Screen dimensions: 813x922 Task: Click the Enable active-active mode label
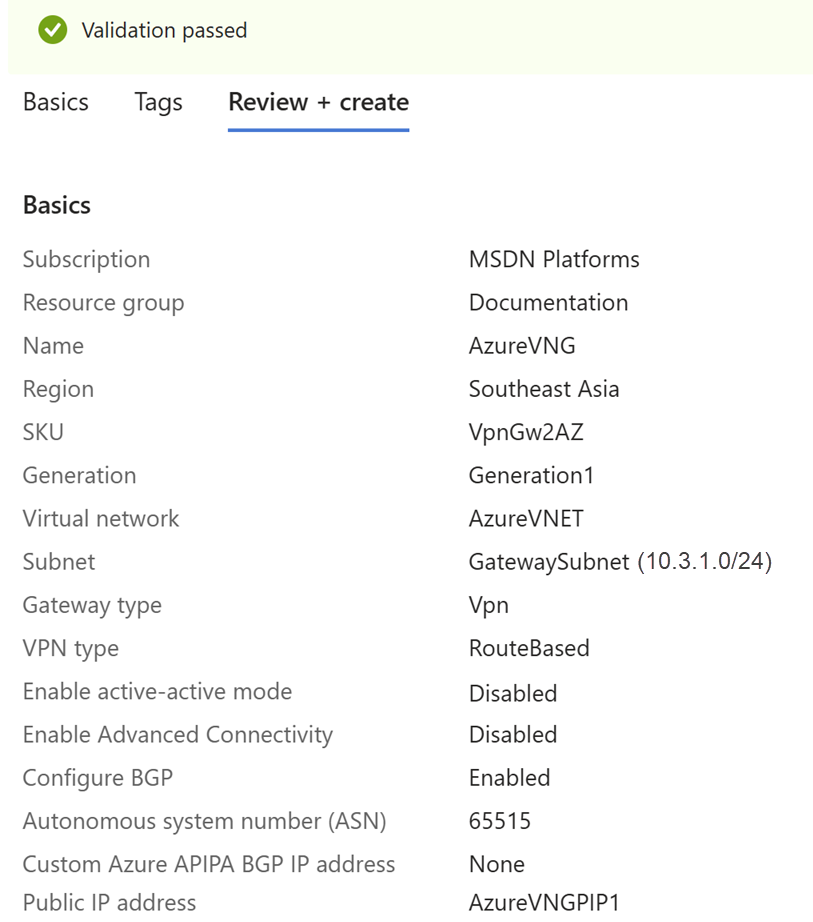coord(157,691)
